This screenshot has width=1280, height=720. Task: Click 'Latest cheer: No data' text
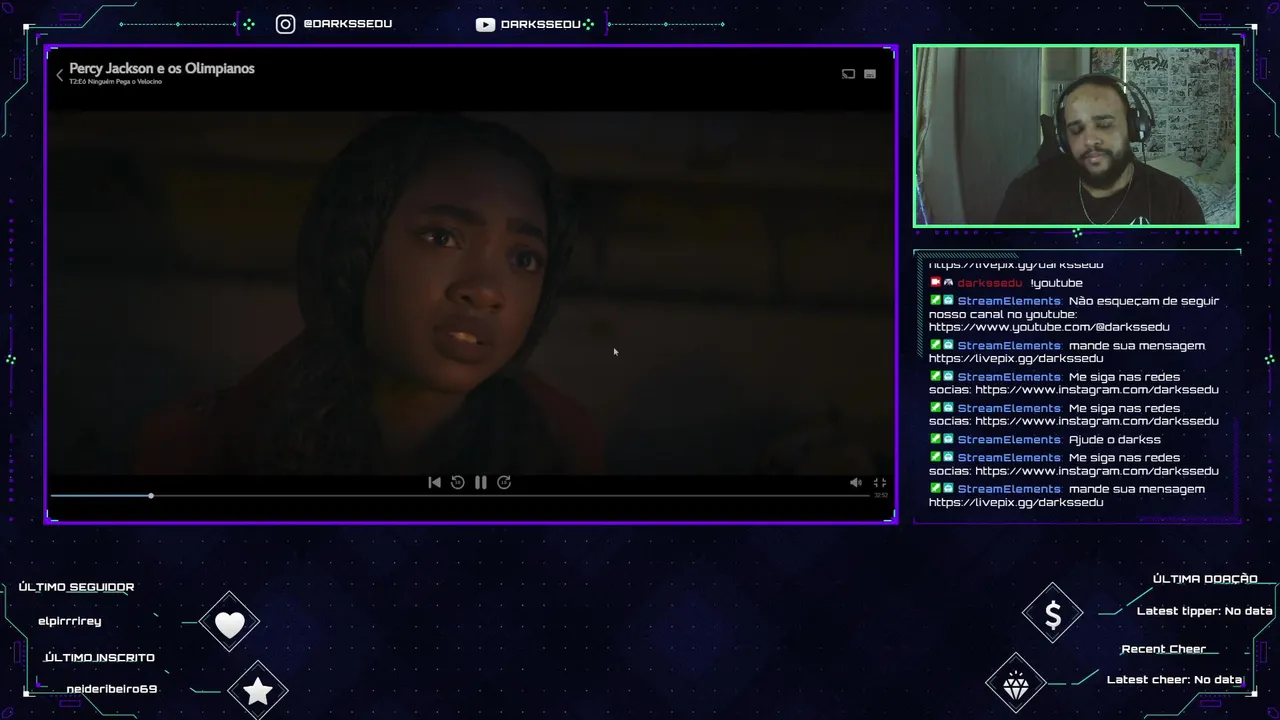tap(1174, 679)
